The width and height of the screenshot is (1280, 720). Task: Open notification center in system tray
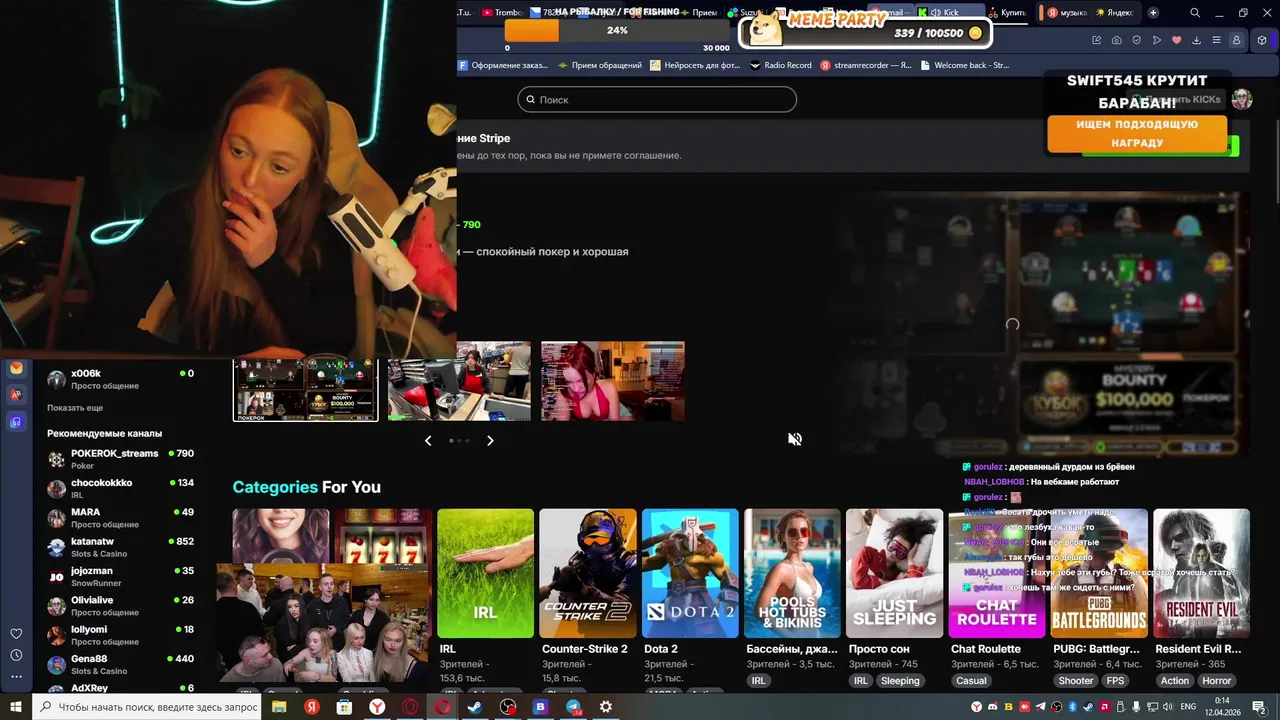click(1259, 707)
